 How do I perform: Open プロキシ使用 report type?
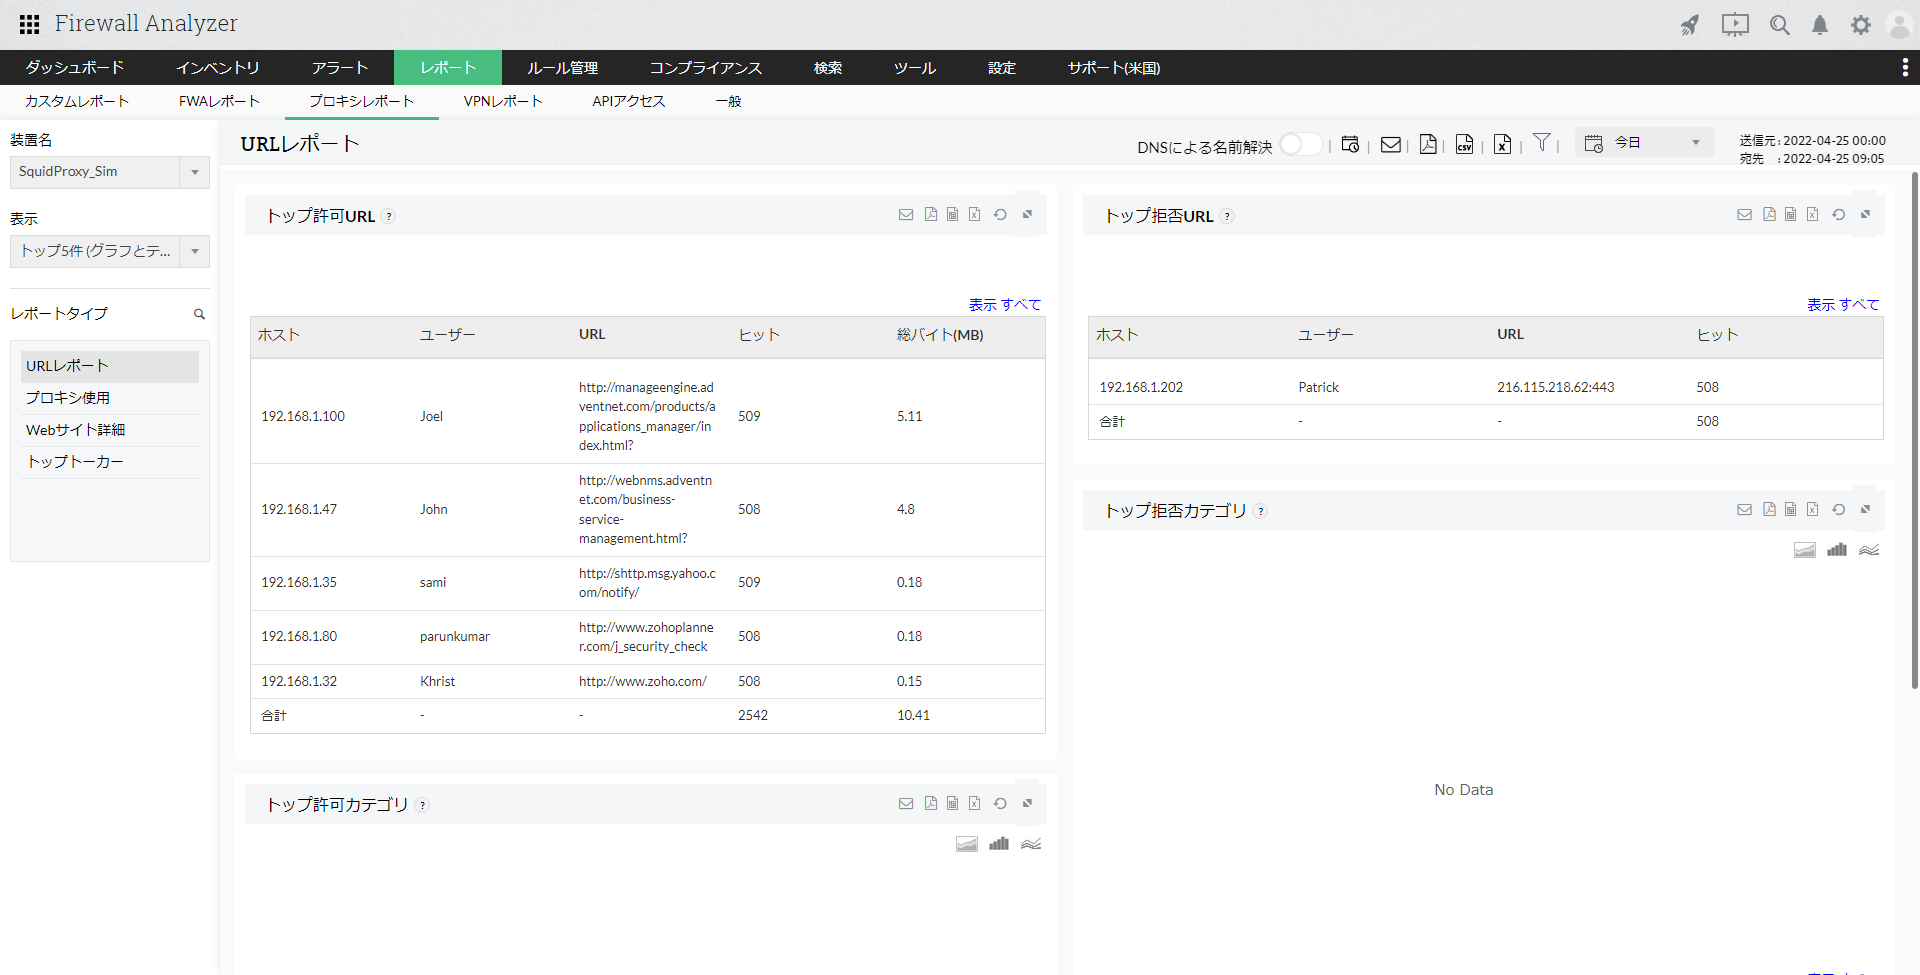tap(68, 398)
